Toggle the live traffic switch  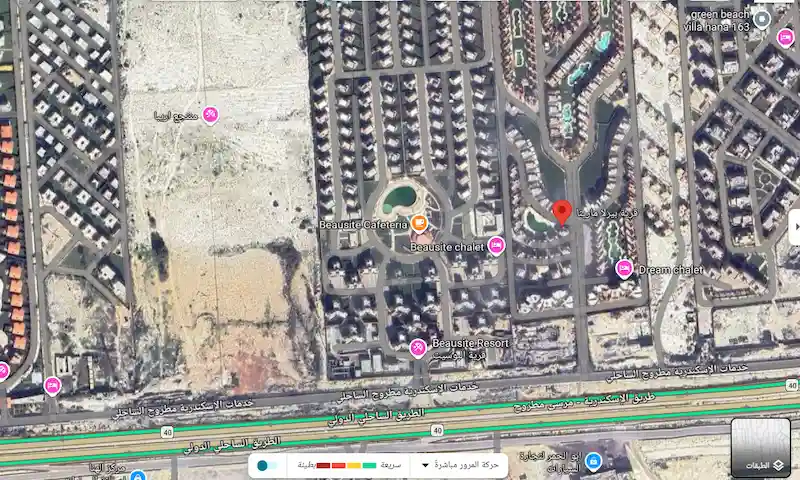click(x=267, y=465)
